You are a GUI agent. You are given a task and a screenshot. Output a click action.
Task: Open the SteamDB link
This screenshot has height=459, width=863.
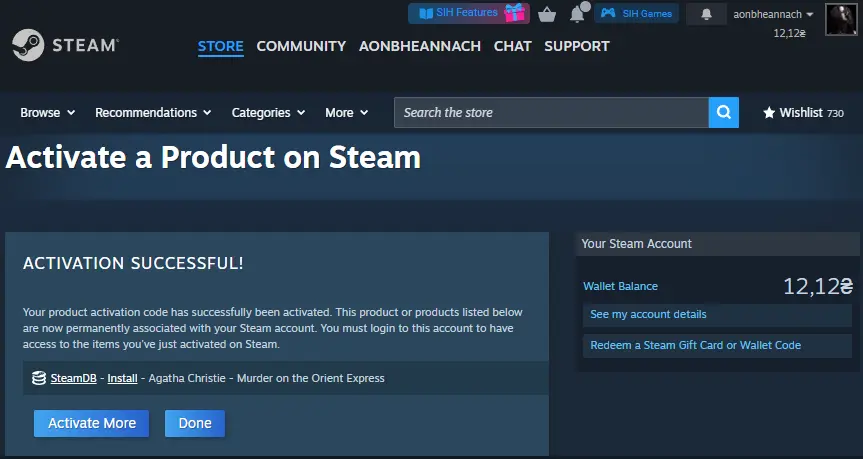(74, 378)
